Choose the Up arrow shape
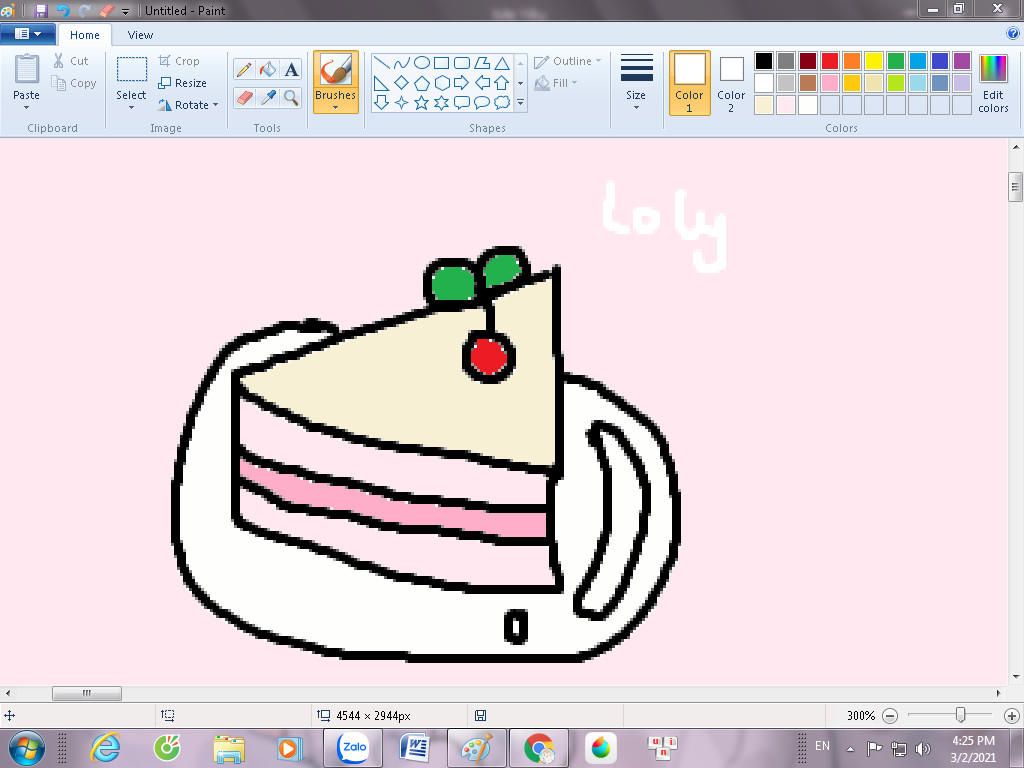This screenshot has width=1024, height=768. (502, 83)
